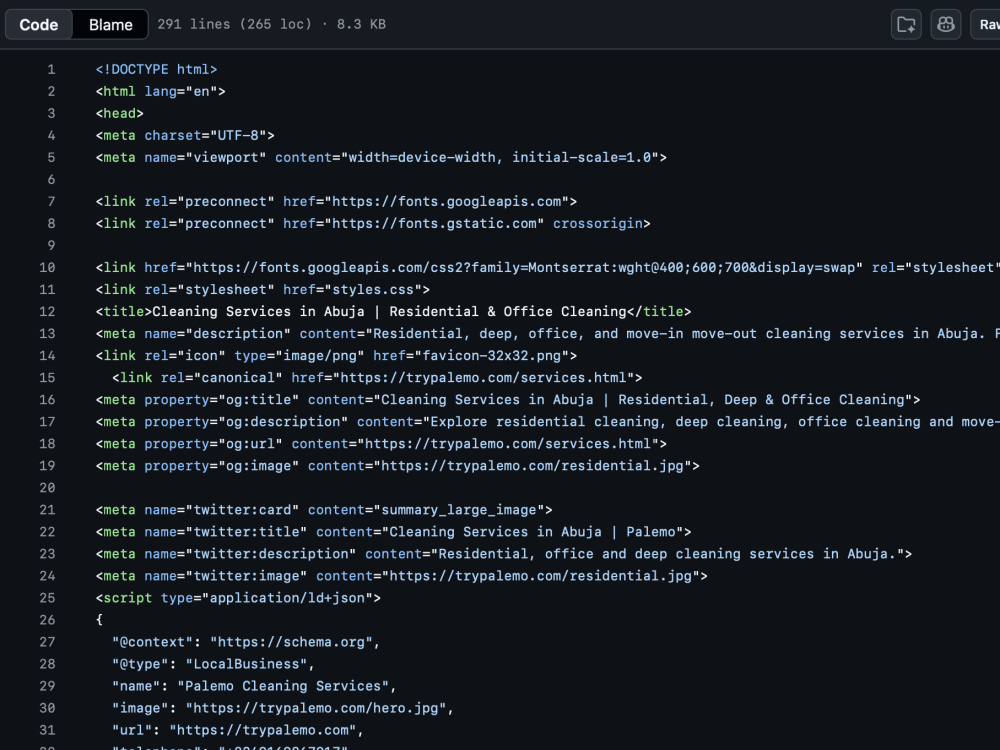Click canonical URL 'https://trypalemo.com/services.html' on line 15
Image resolution: width=1000 pixels, height=750 pixels.
click(483, 378)
